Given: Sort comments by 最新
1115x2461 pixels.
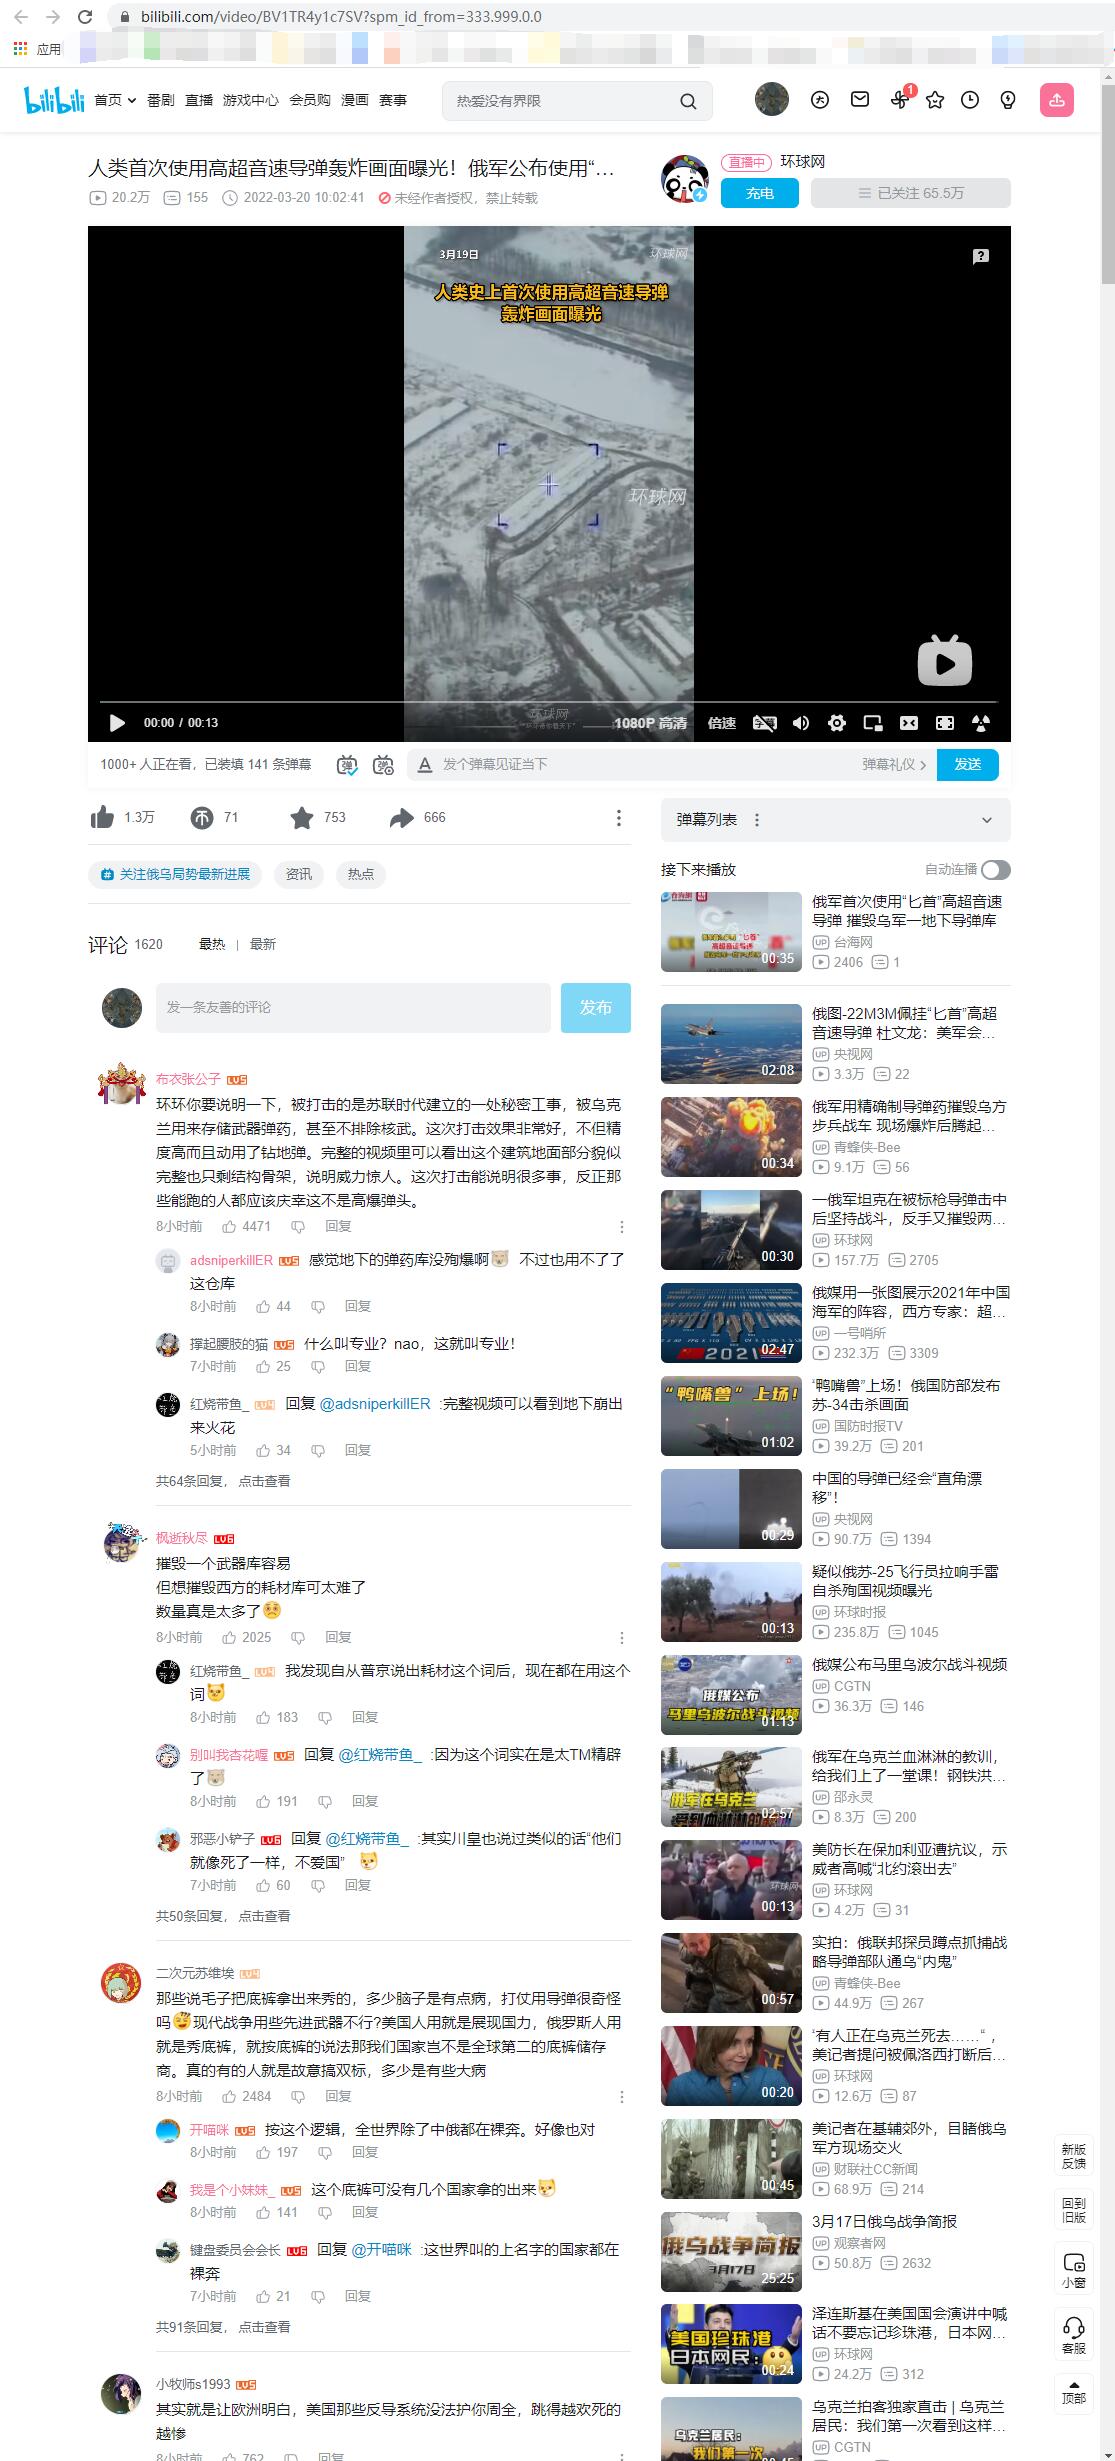Looking at the screenshot, I should click(262, 944).
